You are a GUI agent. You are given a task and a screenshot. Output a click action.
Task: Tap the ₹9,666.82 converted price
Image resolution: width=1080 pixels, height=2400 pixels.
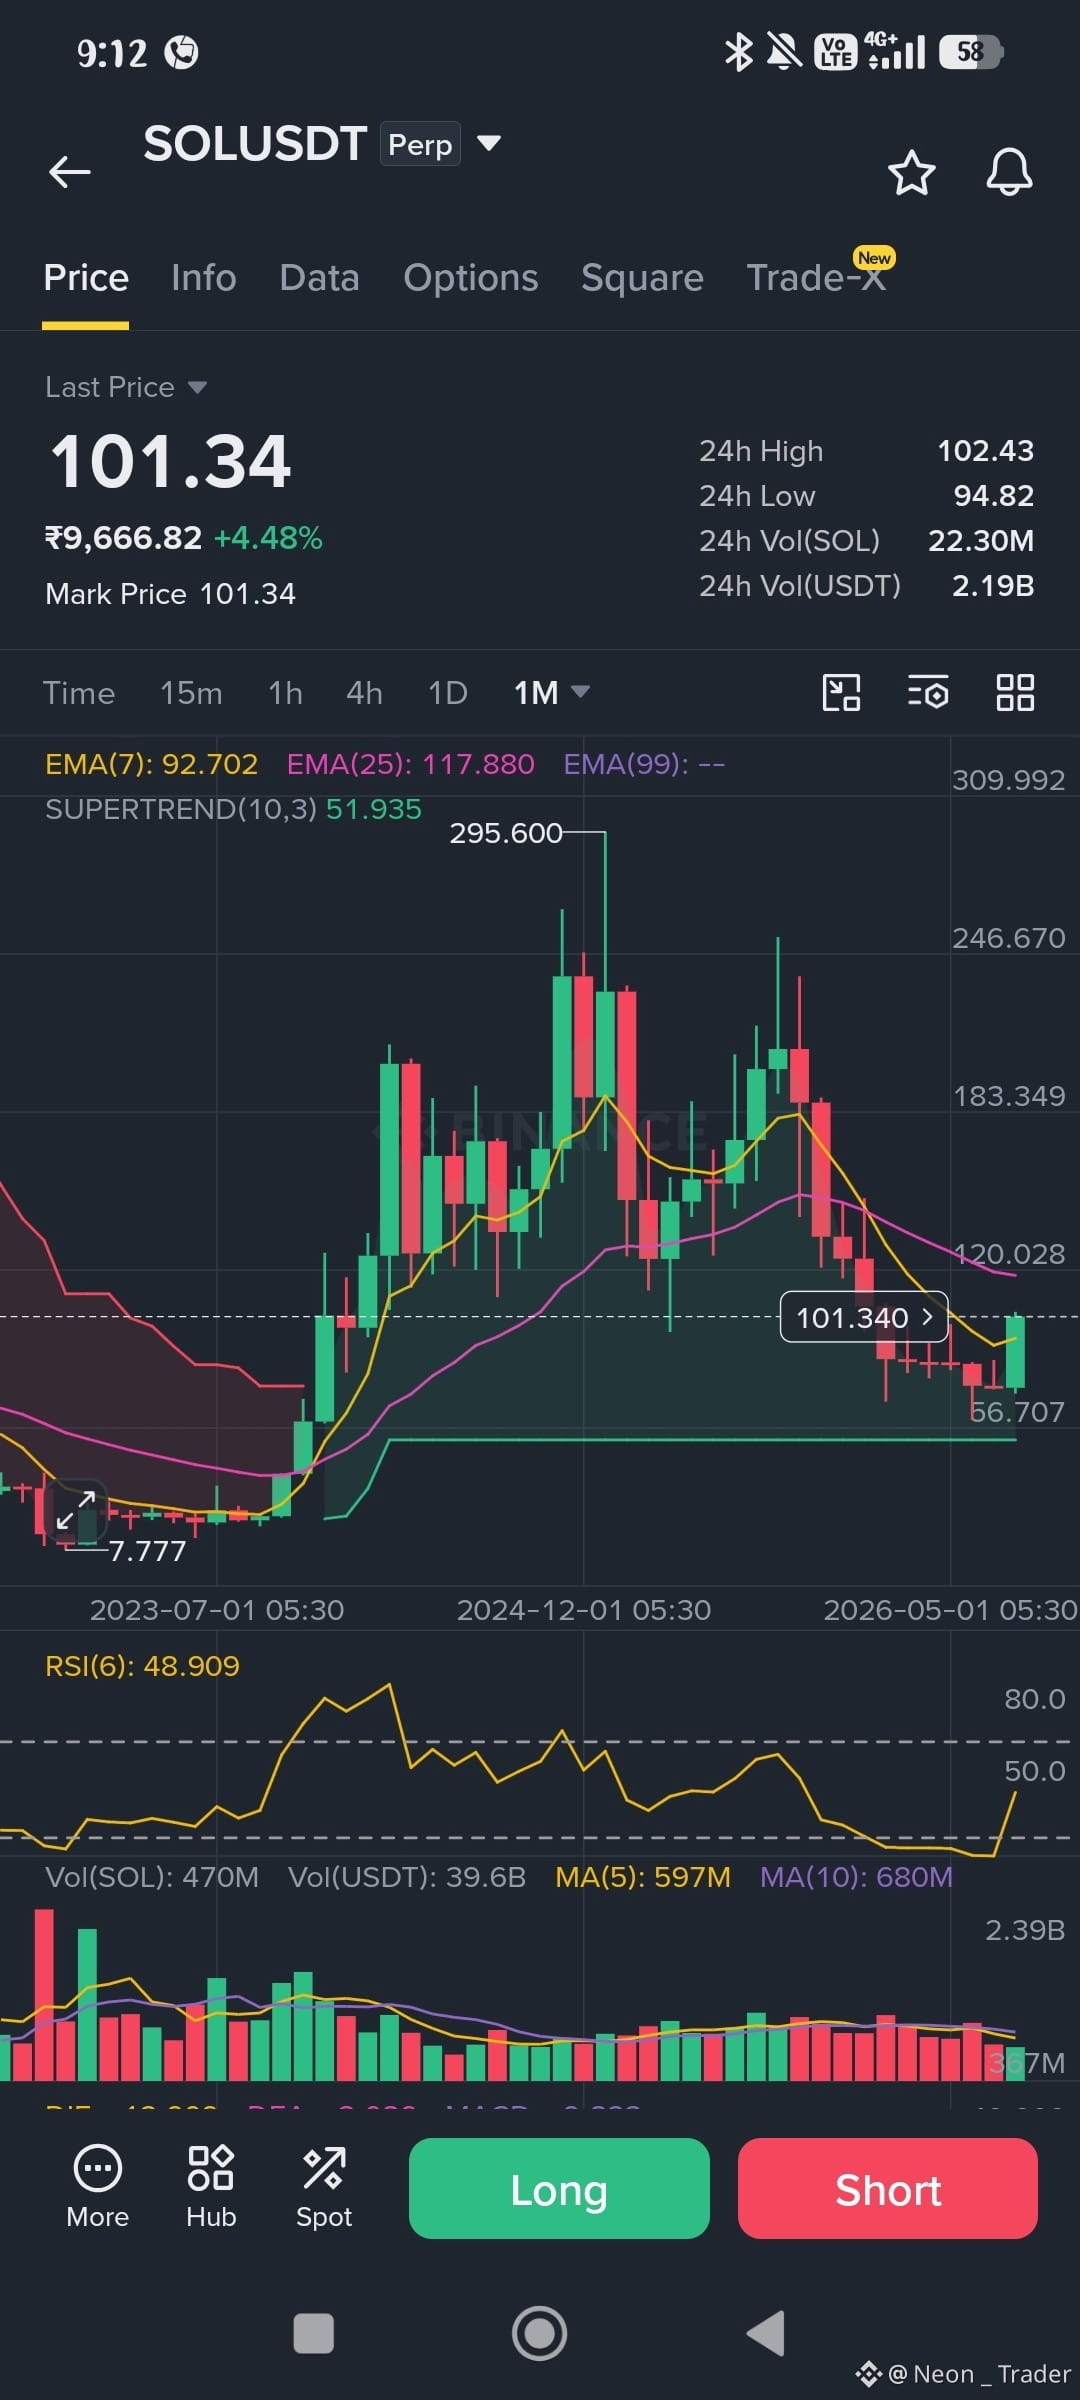pos(124,538)
